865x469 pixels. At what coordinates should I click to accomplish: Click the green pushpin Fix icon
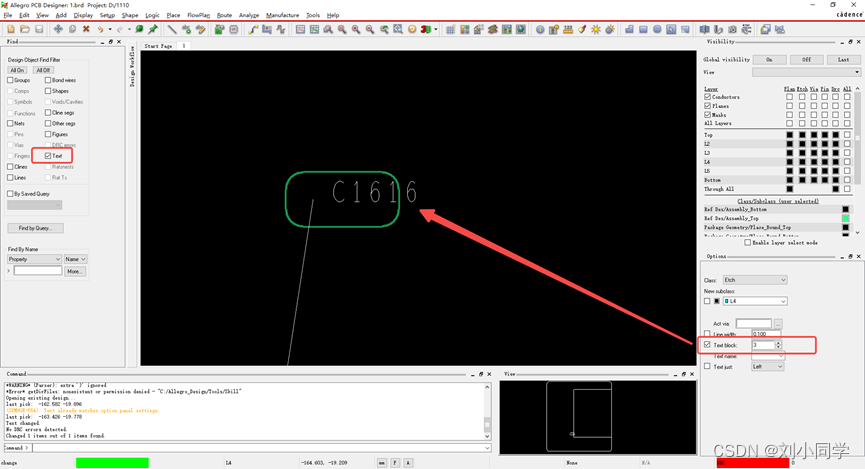coord(153,29)
